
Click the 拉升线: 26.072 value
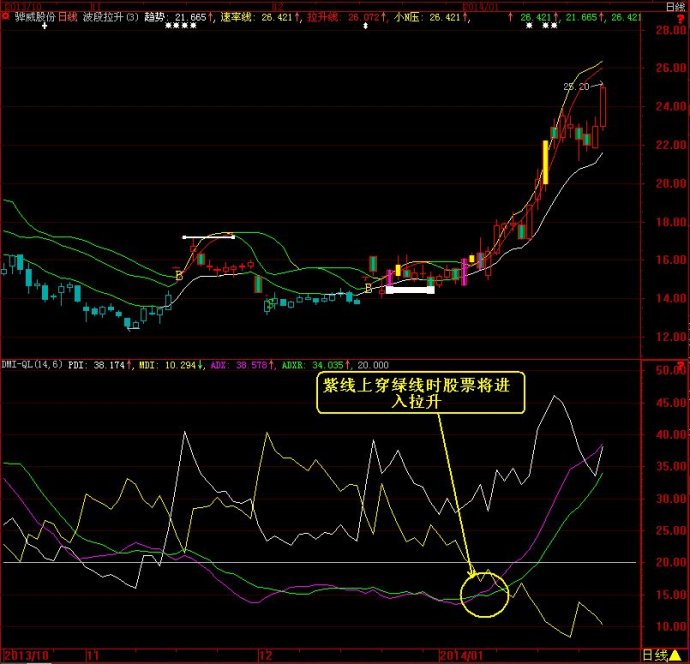coord(343,17)
